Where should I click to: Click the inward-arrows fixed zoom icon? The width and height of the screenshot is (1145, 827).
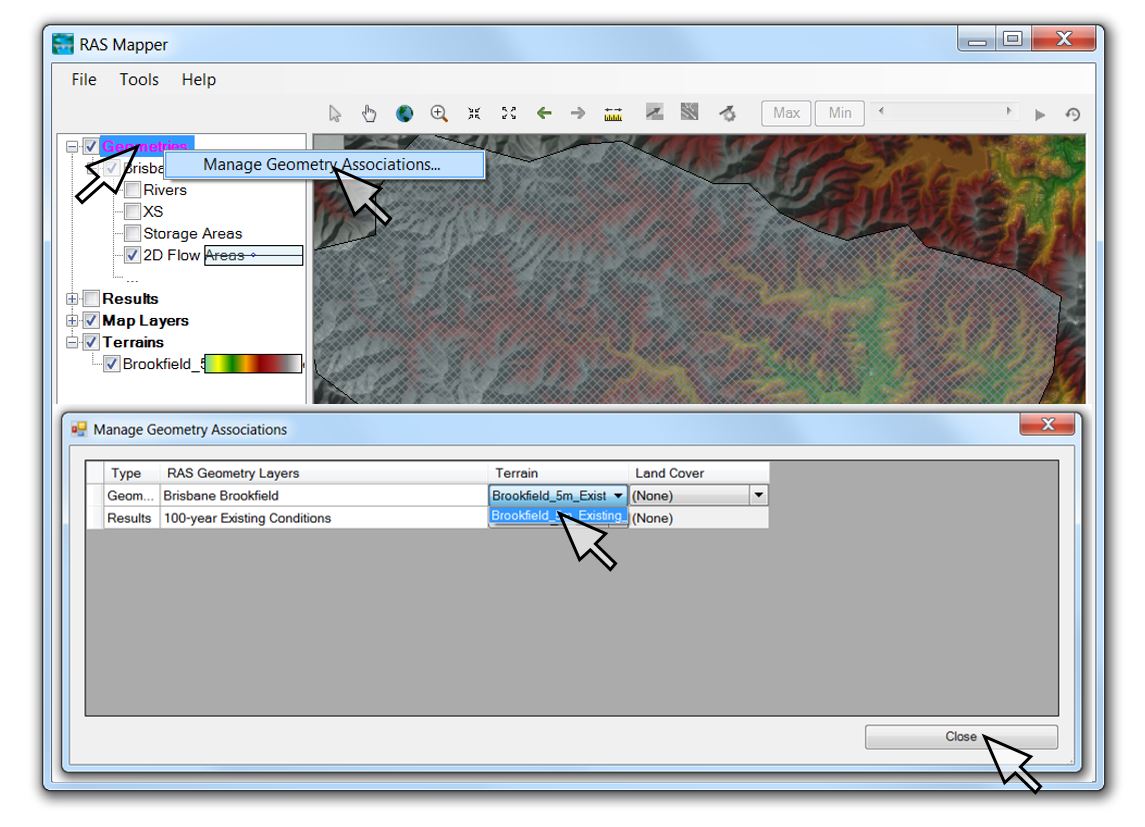[474, 113]
